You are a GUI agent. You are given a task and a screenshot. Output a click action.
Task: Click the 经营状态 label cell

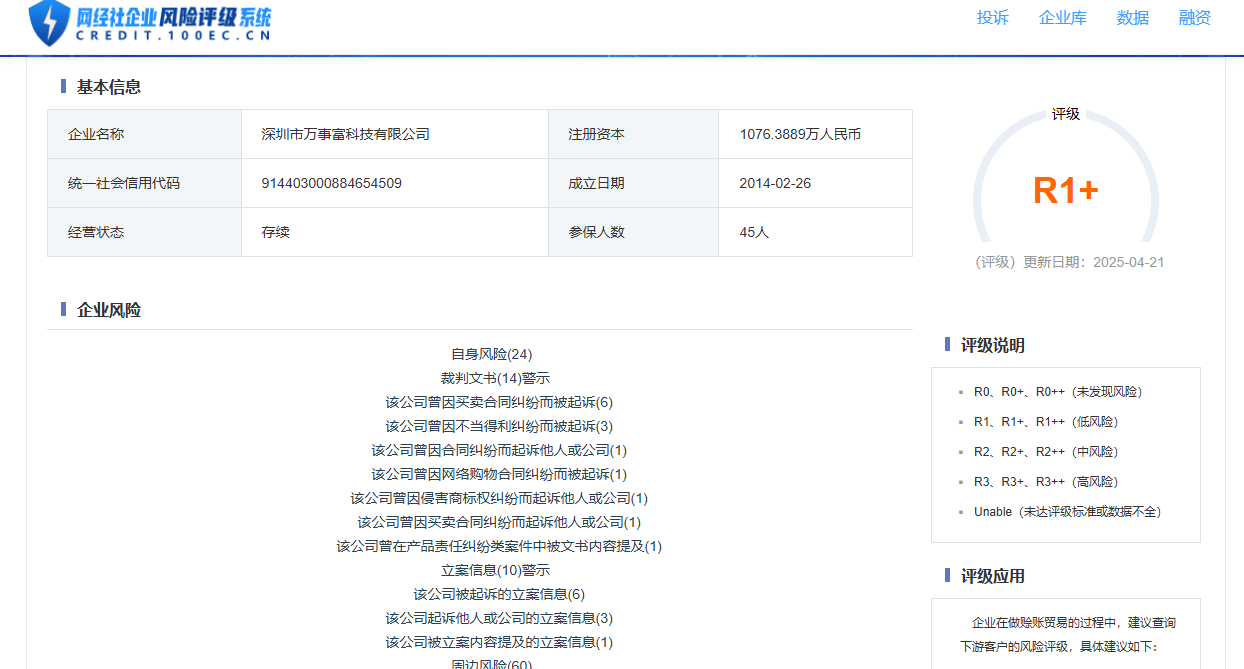145,232
